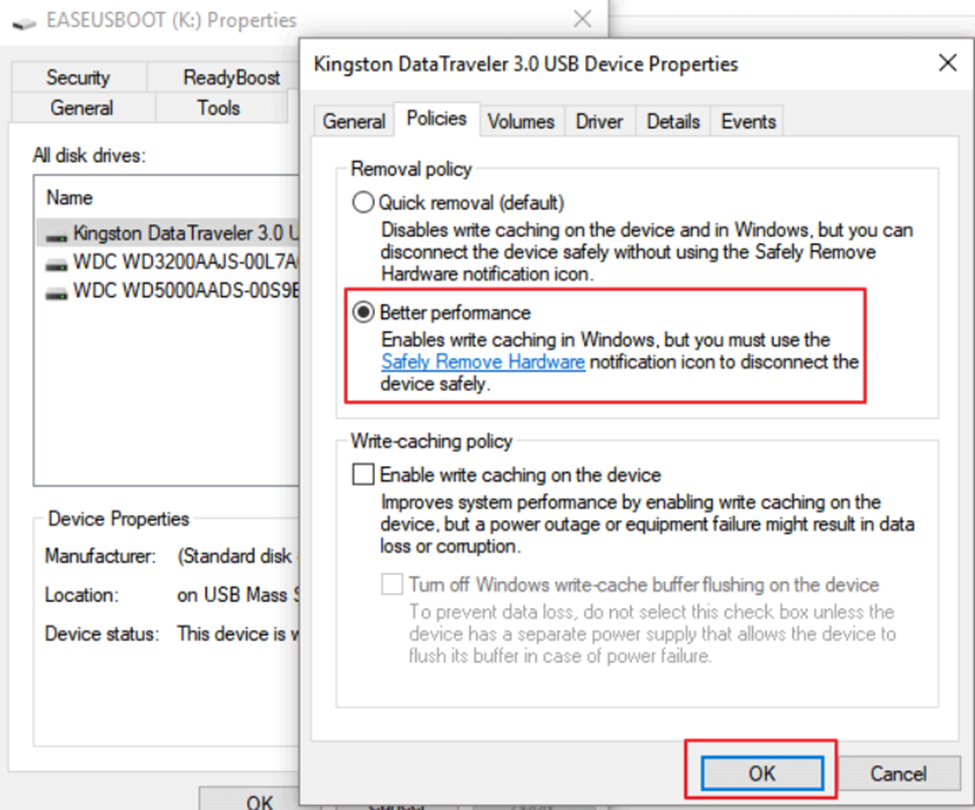The width and height of the screenshot is (975, 810).
Task: Click the Kingston DataTraveler drive icon
Action: (57, 235)
